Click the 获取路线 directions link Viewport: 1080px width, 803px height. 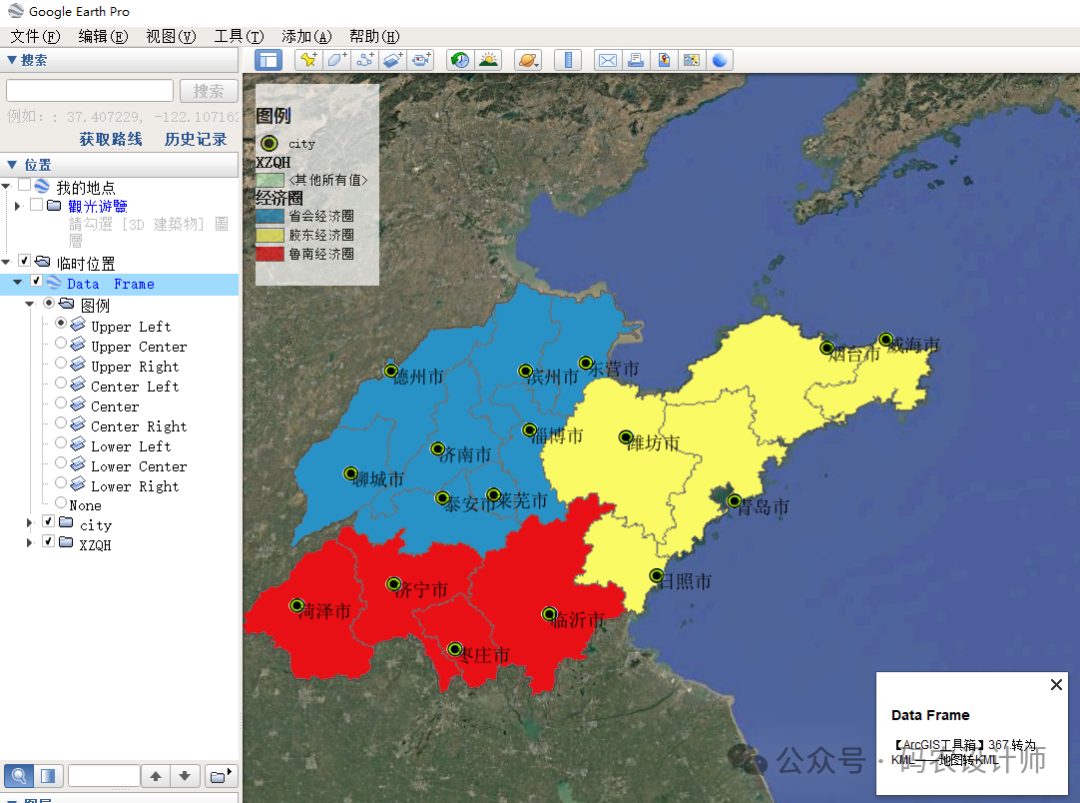(111, 139)
